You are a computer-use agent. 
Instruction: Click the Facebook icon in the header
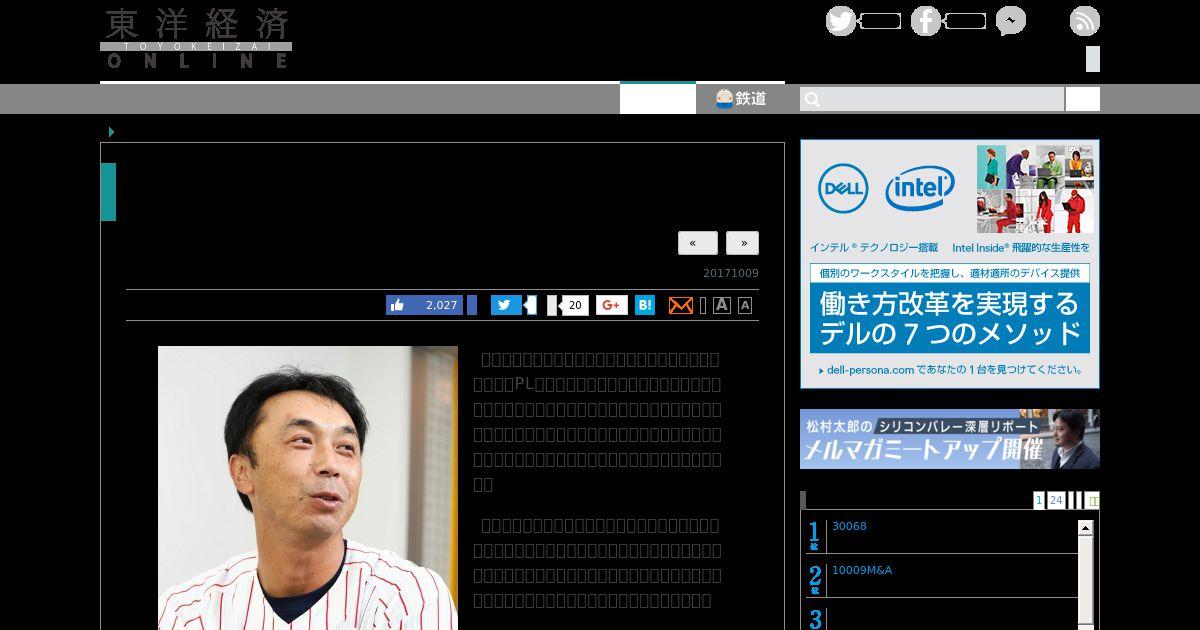click(x=926, y=21)
